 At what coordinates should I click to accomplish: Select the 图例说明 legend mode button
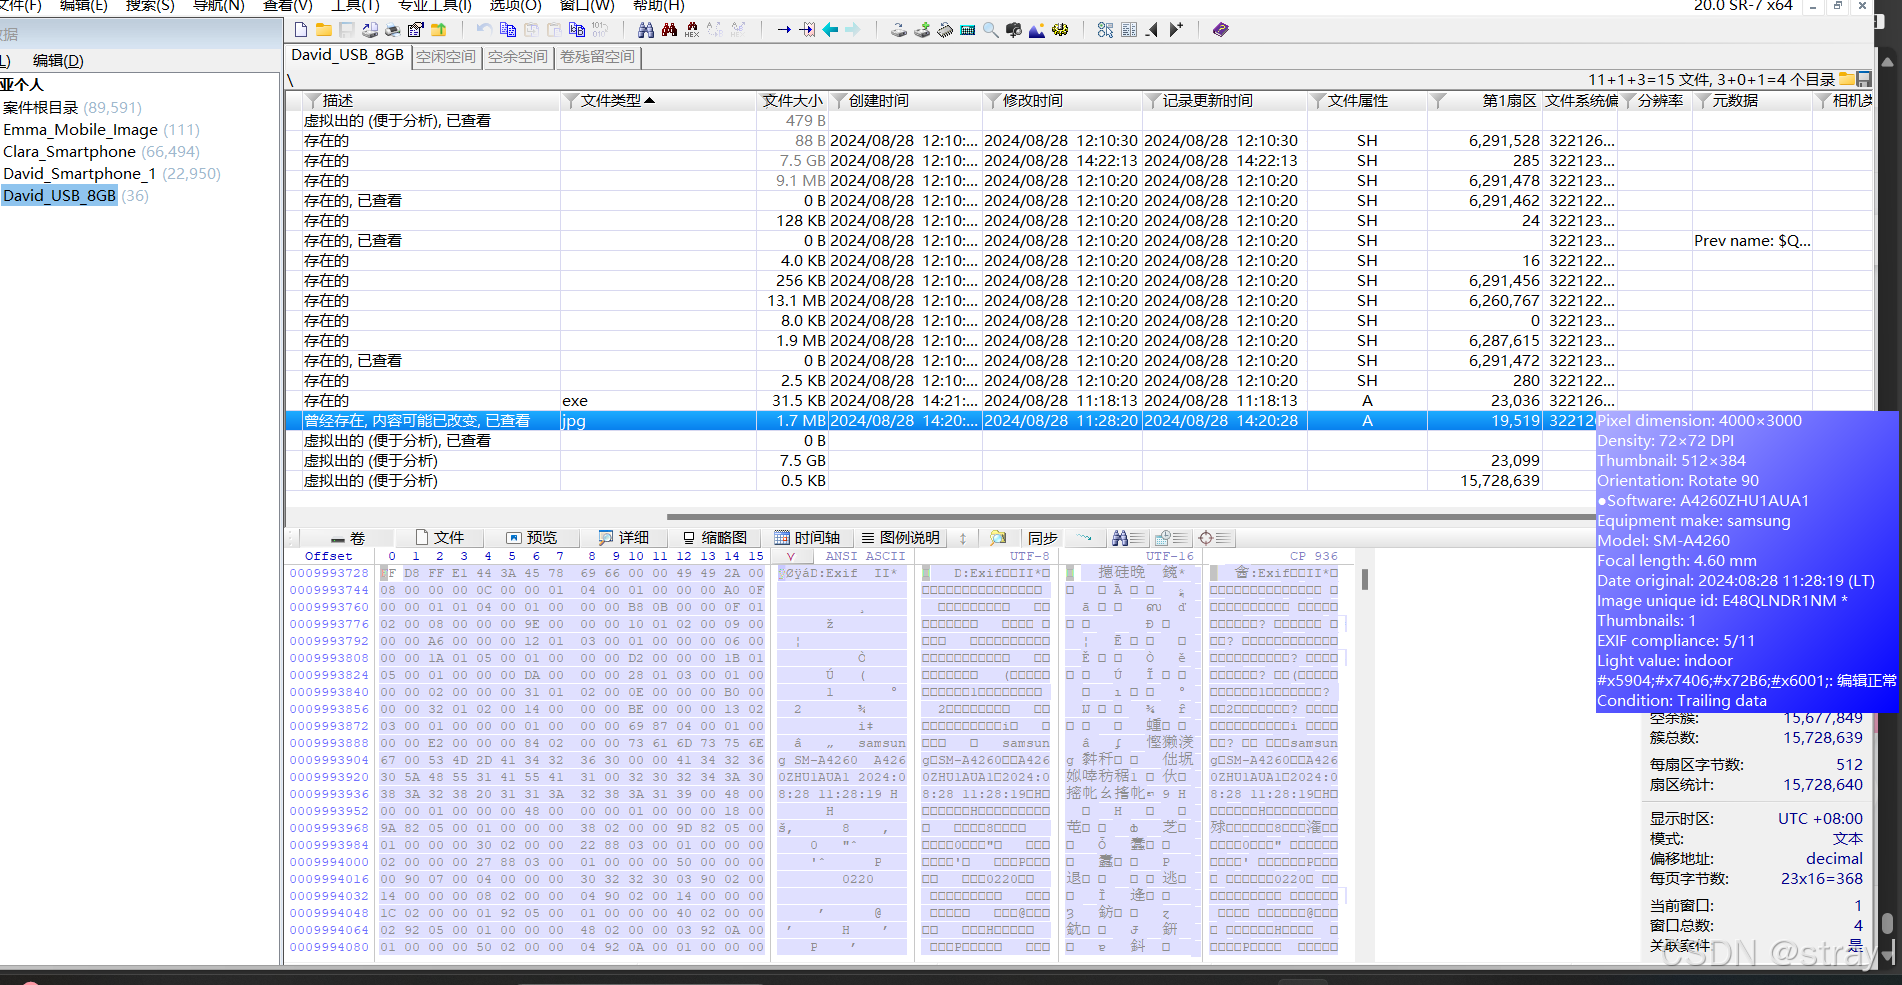(x=900, y=538)
